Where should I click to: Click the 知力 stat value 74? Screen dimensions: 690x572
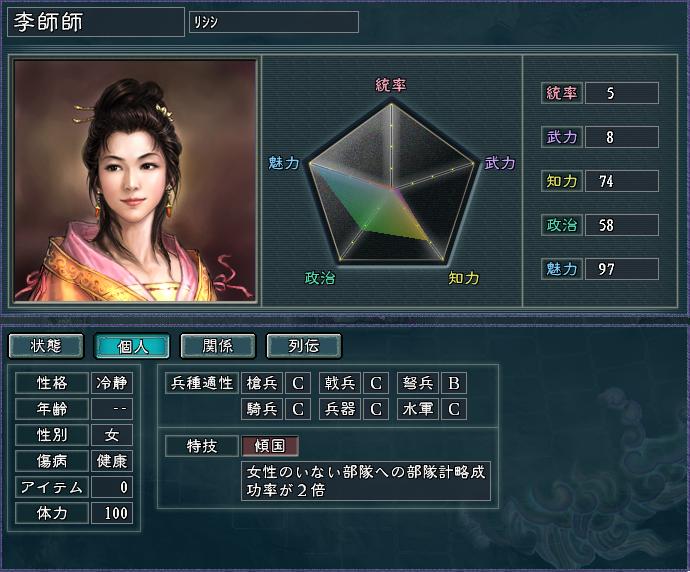(622, 181)
